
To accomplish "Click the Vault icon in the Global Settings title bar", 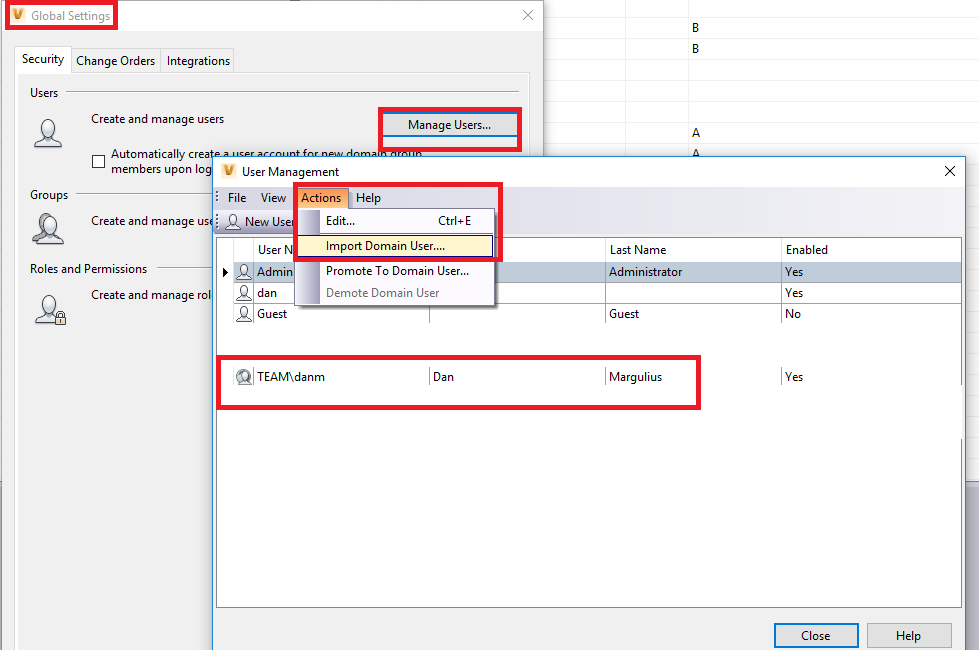I will pyautogui.click(x=19, y=14).
